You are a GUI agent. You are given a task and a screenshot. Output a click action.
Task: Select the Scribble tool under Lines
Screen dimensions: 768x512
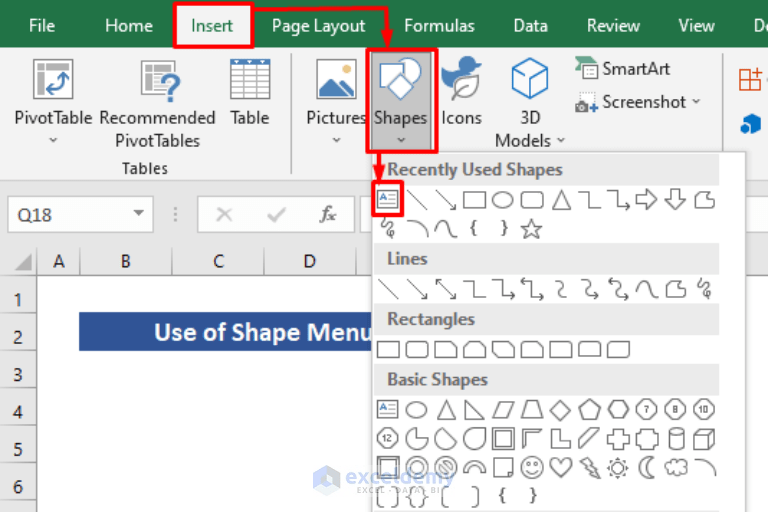(x=704, y=289)
